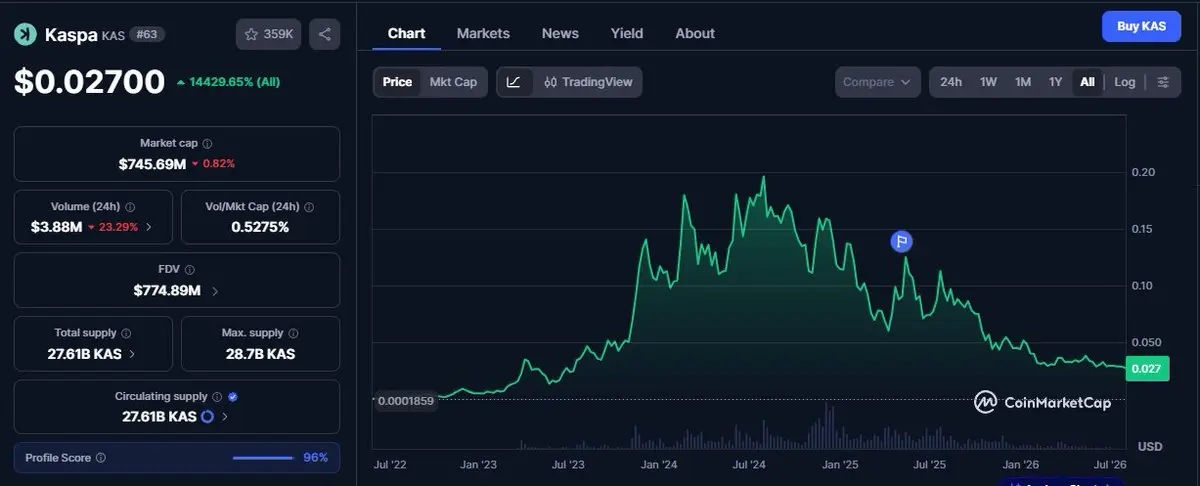Viewport: 1200px width, 486px height.
Task: Select the Price toggle
Action: [397, 82]
